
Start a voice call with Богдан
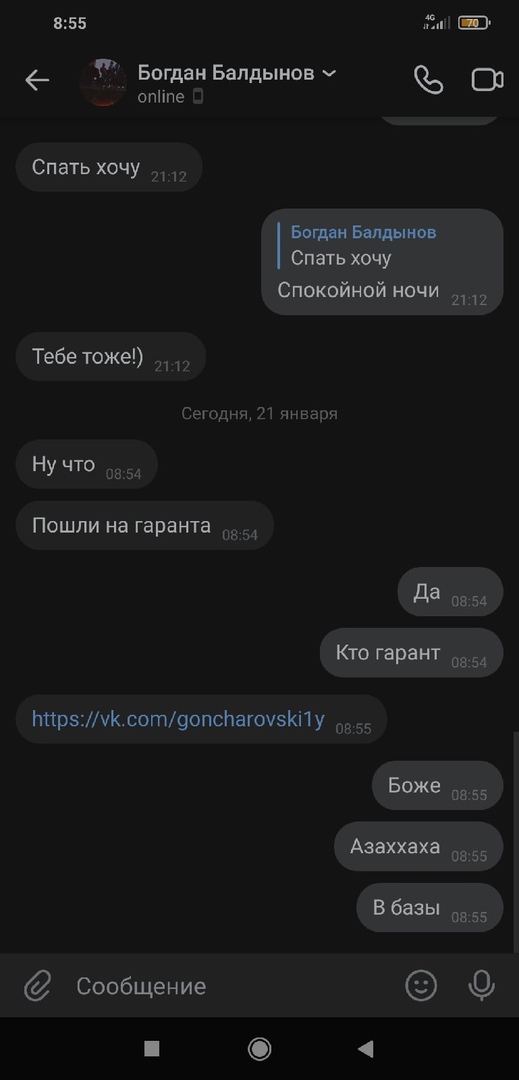(428, 80)
